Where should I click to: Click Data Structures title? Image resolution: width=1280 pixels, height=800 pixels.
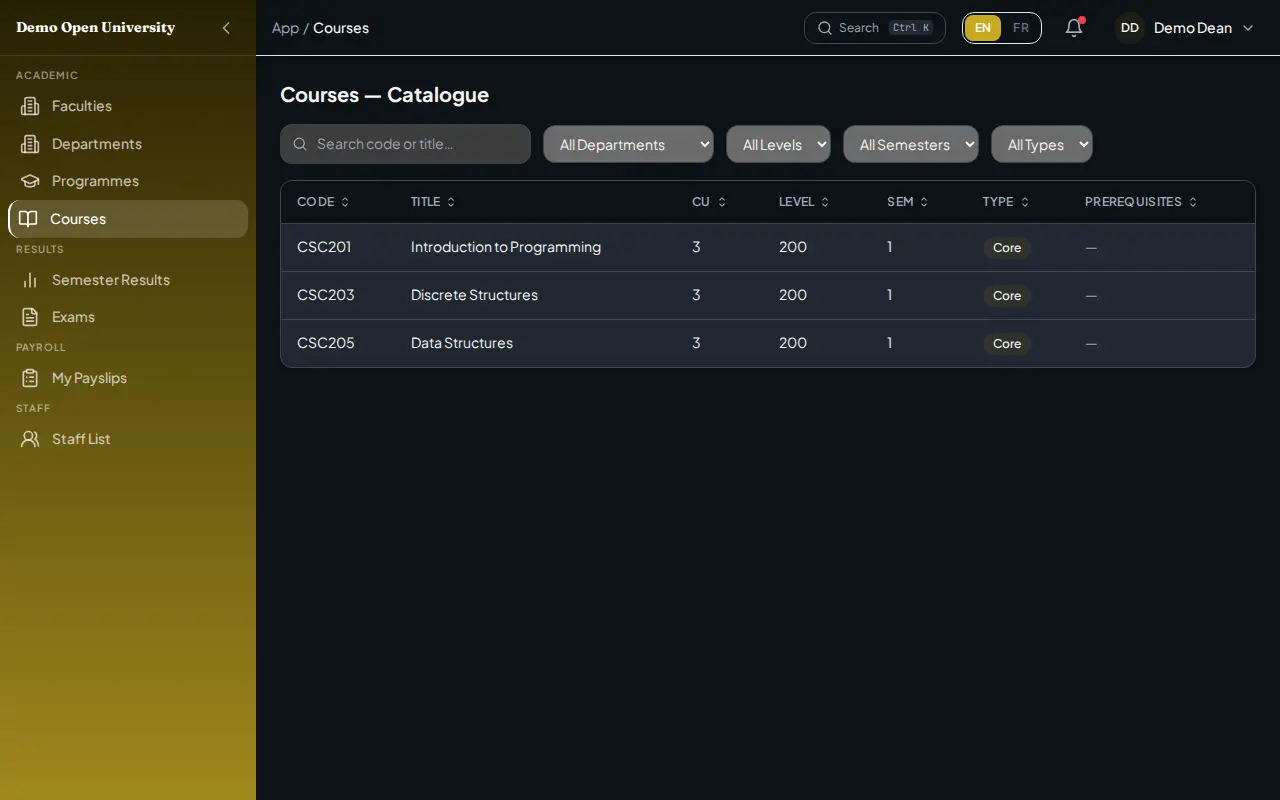pos(462,343)
